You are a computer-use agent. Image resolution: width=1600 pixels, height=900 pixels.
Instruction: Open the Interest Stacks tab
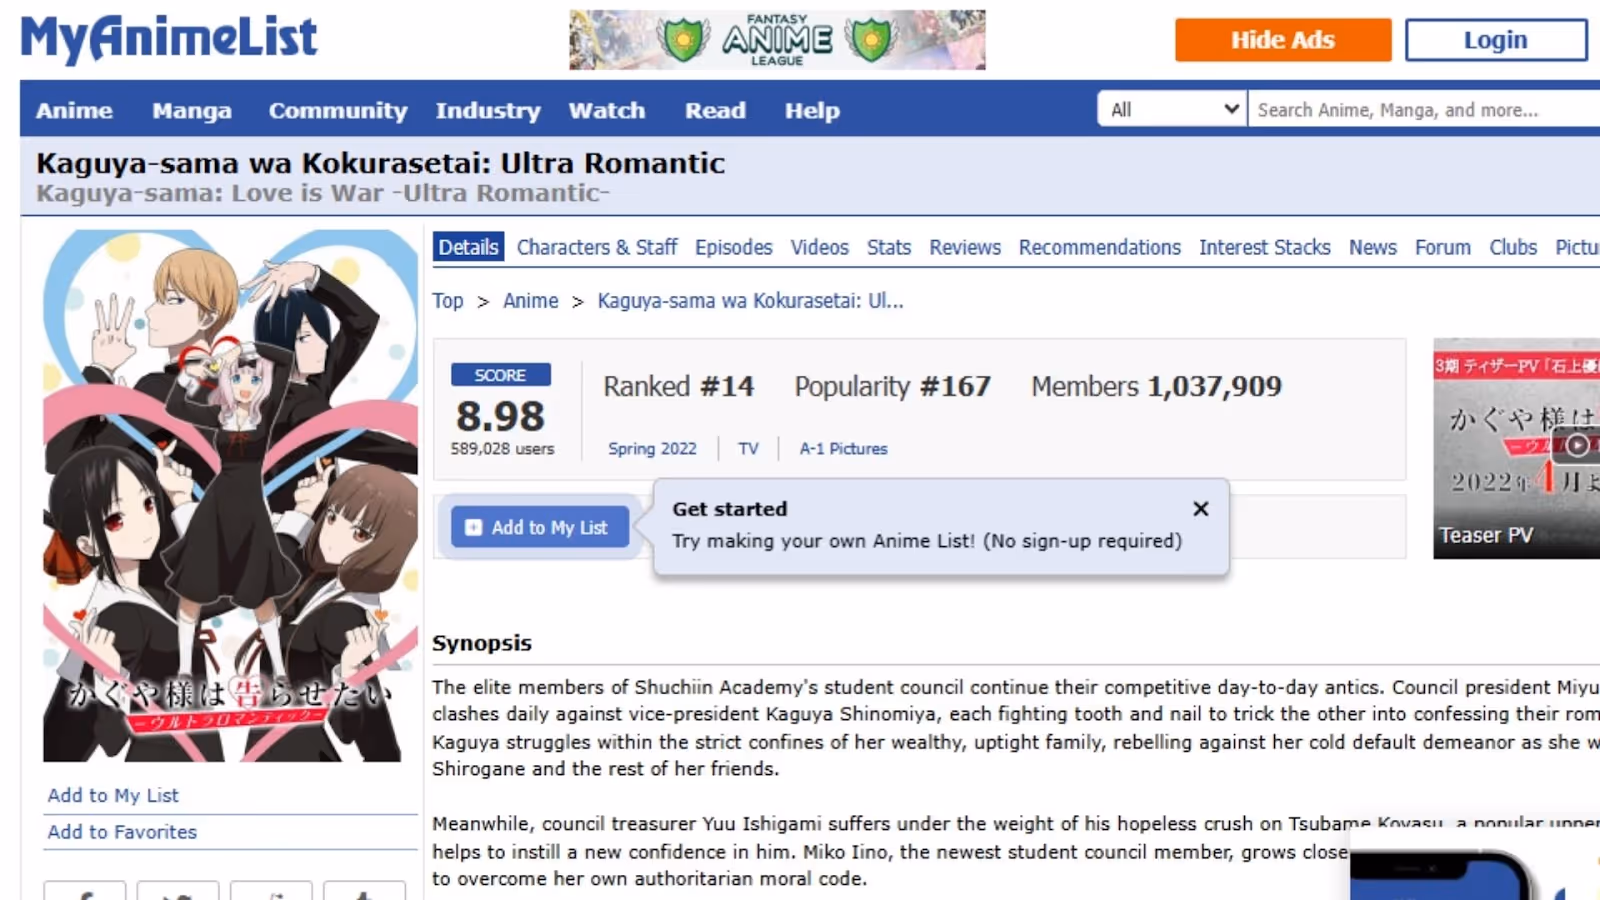1265,247
